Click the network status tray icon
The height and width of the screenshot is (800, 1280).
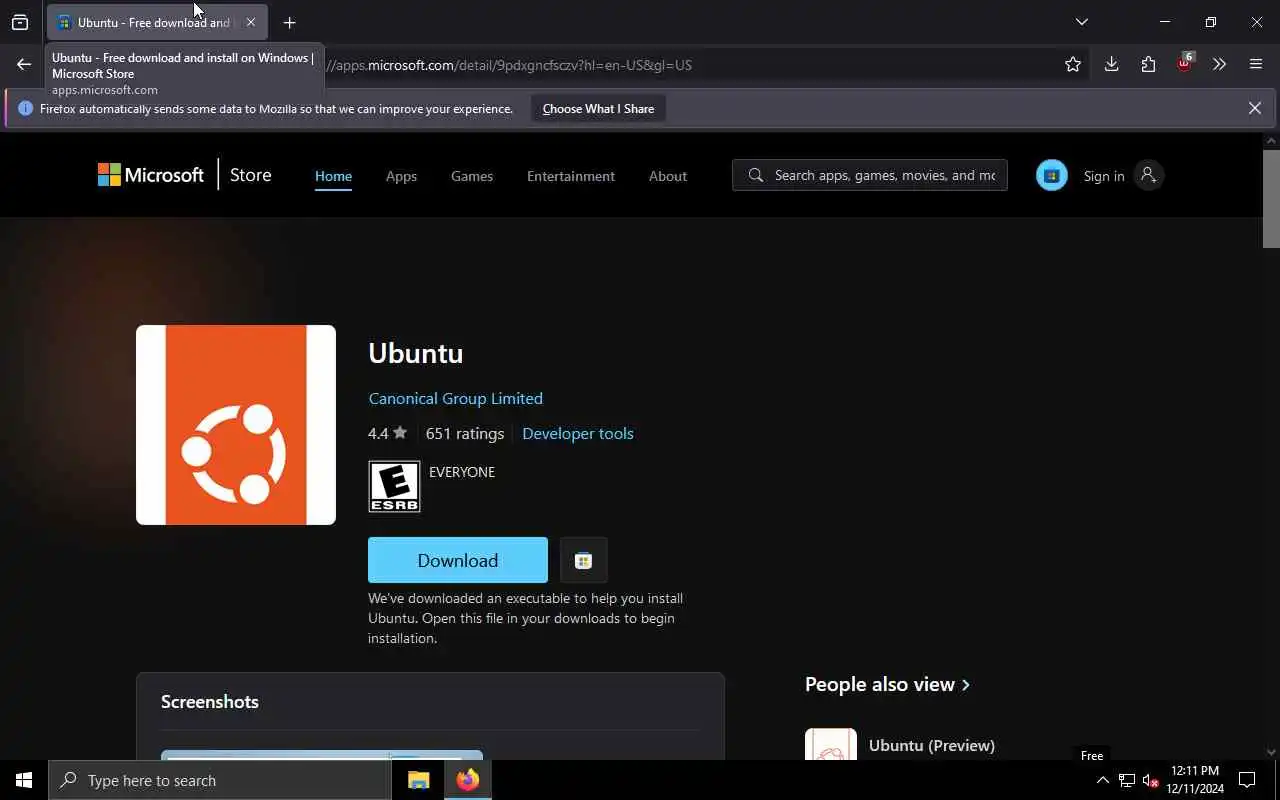[x=1127, y=780]
